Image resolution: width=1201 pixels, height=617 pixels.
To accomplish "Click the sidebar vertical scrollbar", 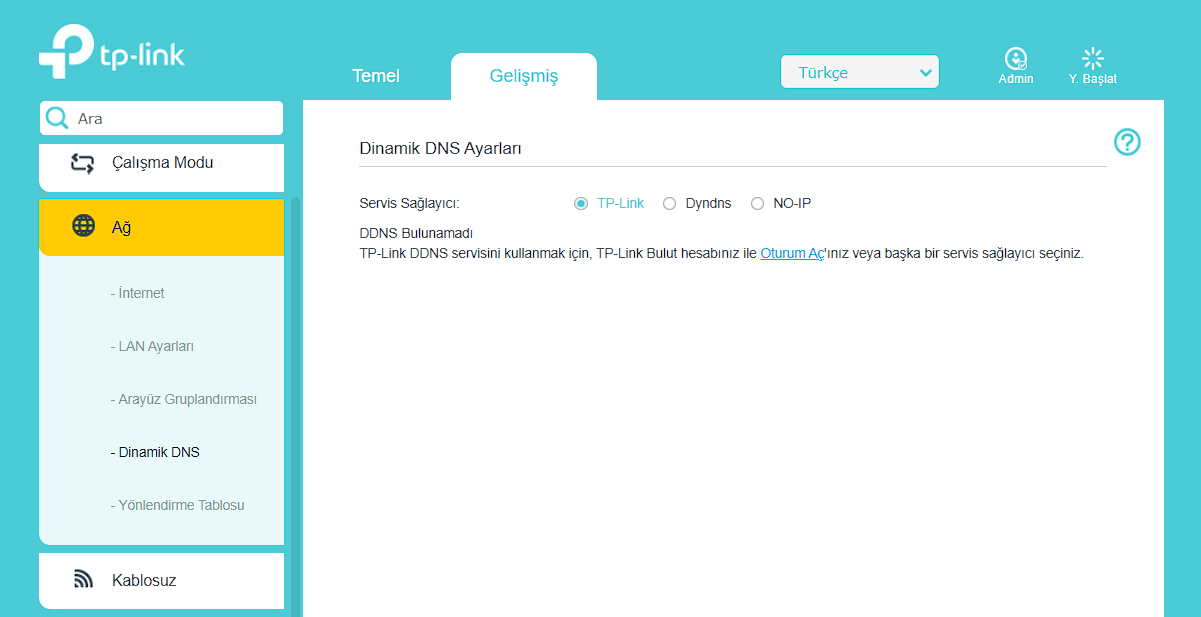I will pyautogui.click(x=295, y=405).
